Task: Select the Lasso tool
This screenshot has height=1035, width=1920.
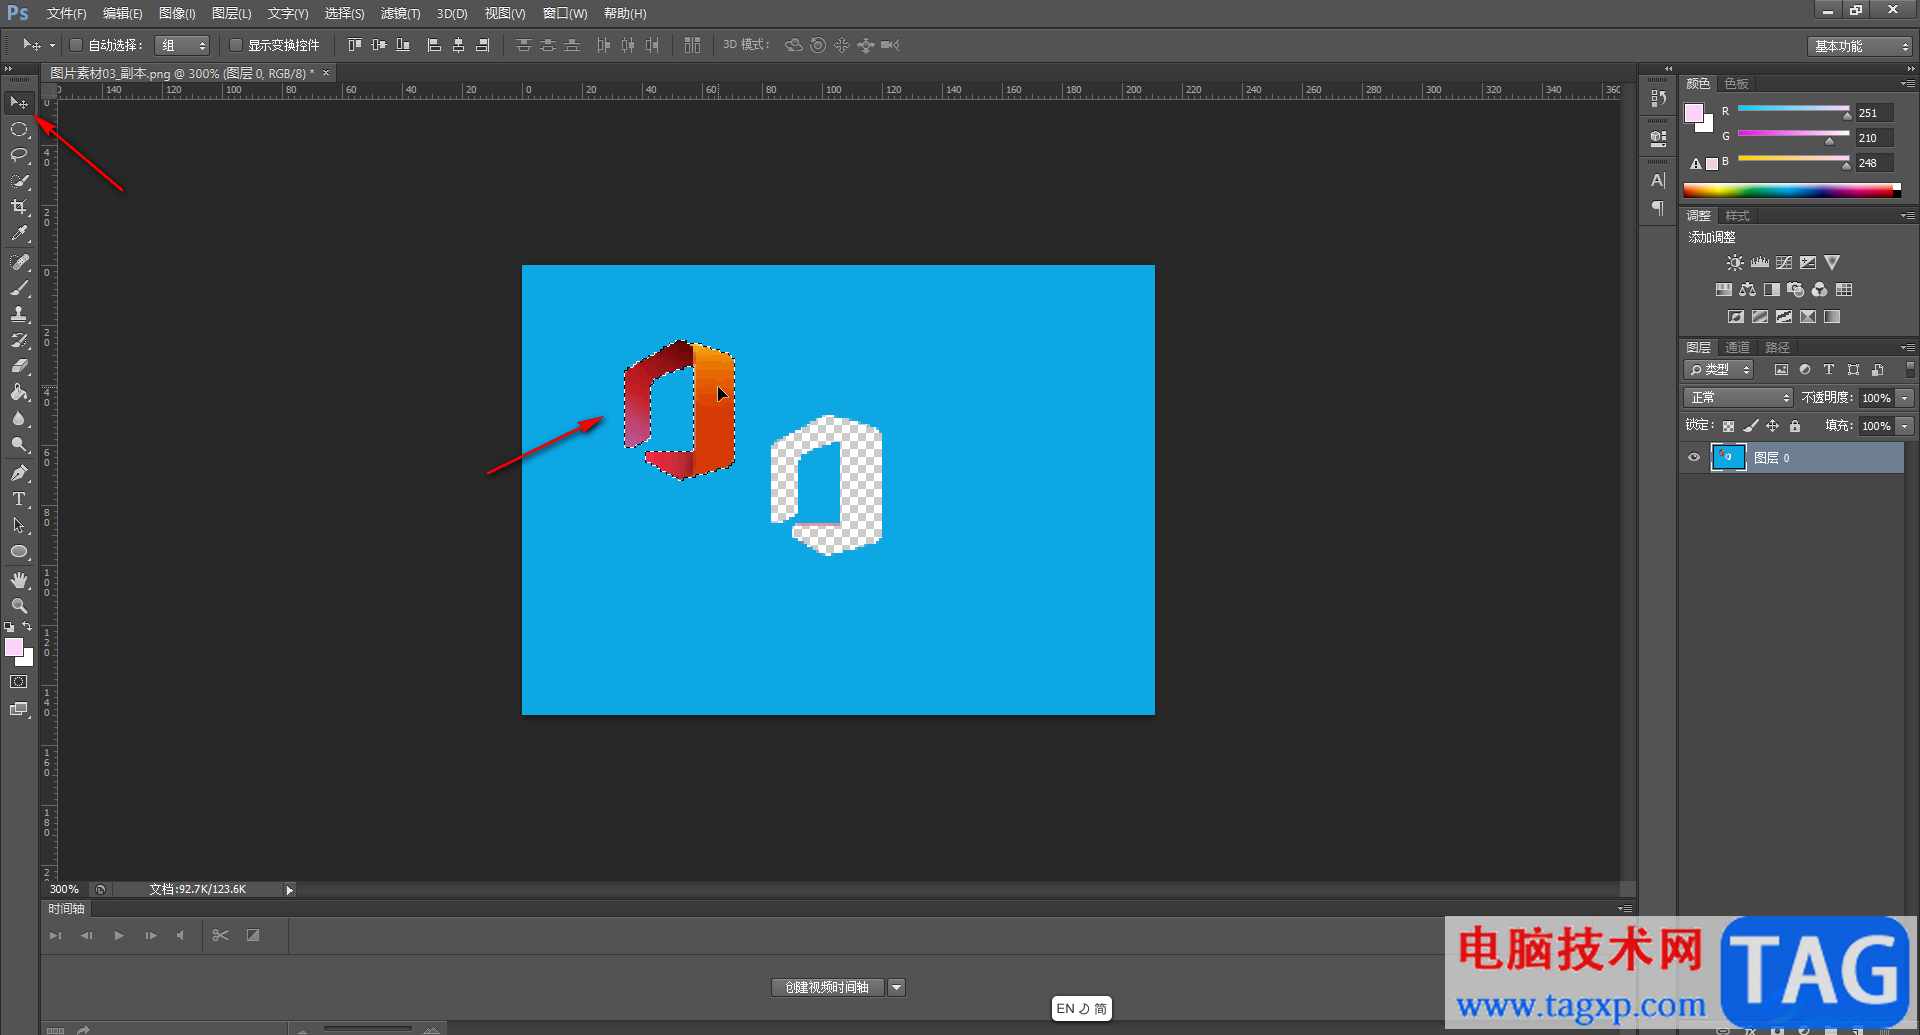Action: [x=19, y=155]
